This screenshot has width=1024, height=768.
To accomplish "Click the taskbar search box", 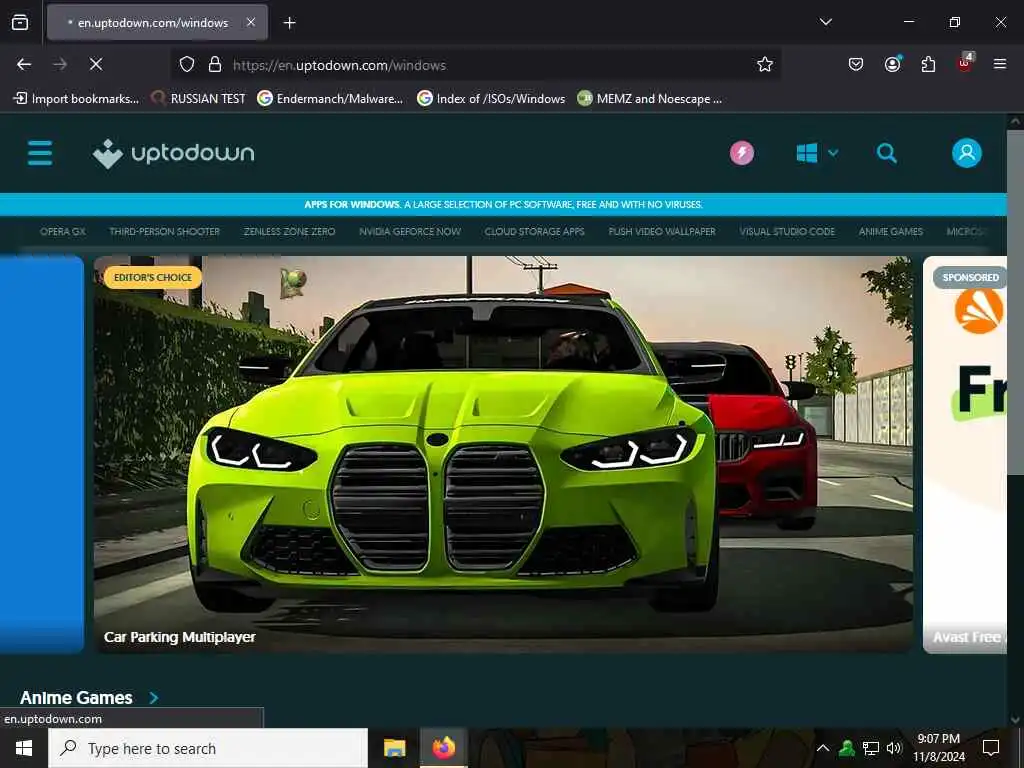I will (x=208, y=748).
